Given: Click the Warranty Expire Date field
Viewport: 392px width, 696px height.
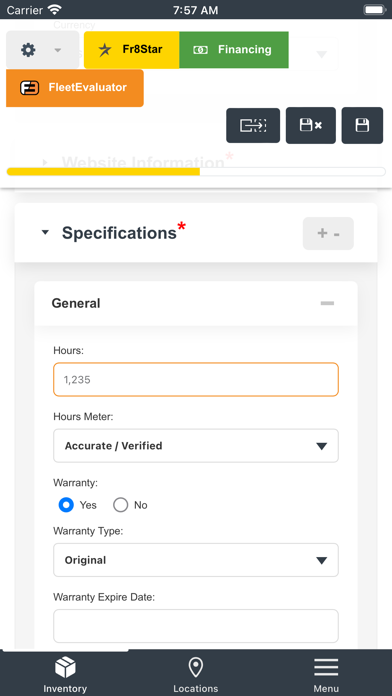Looking at the screenshot, I should pos(196,626).
